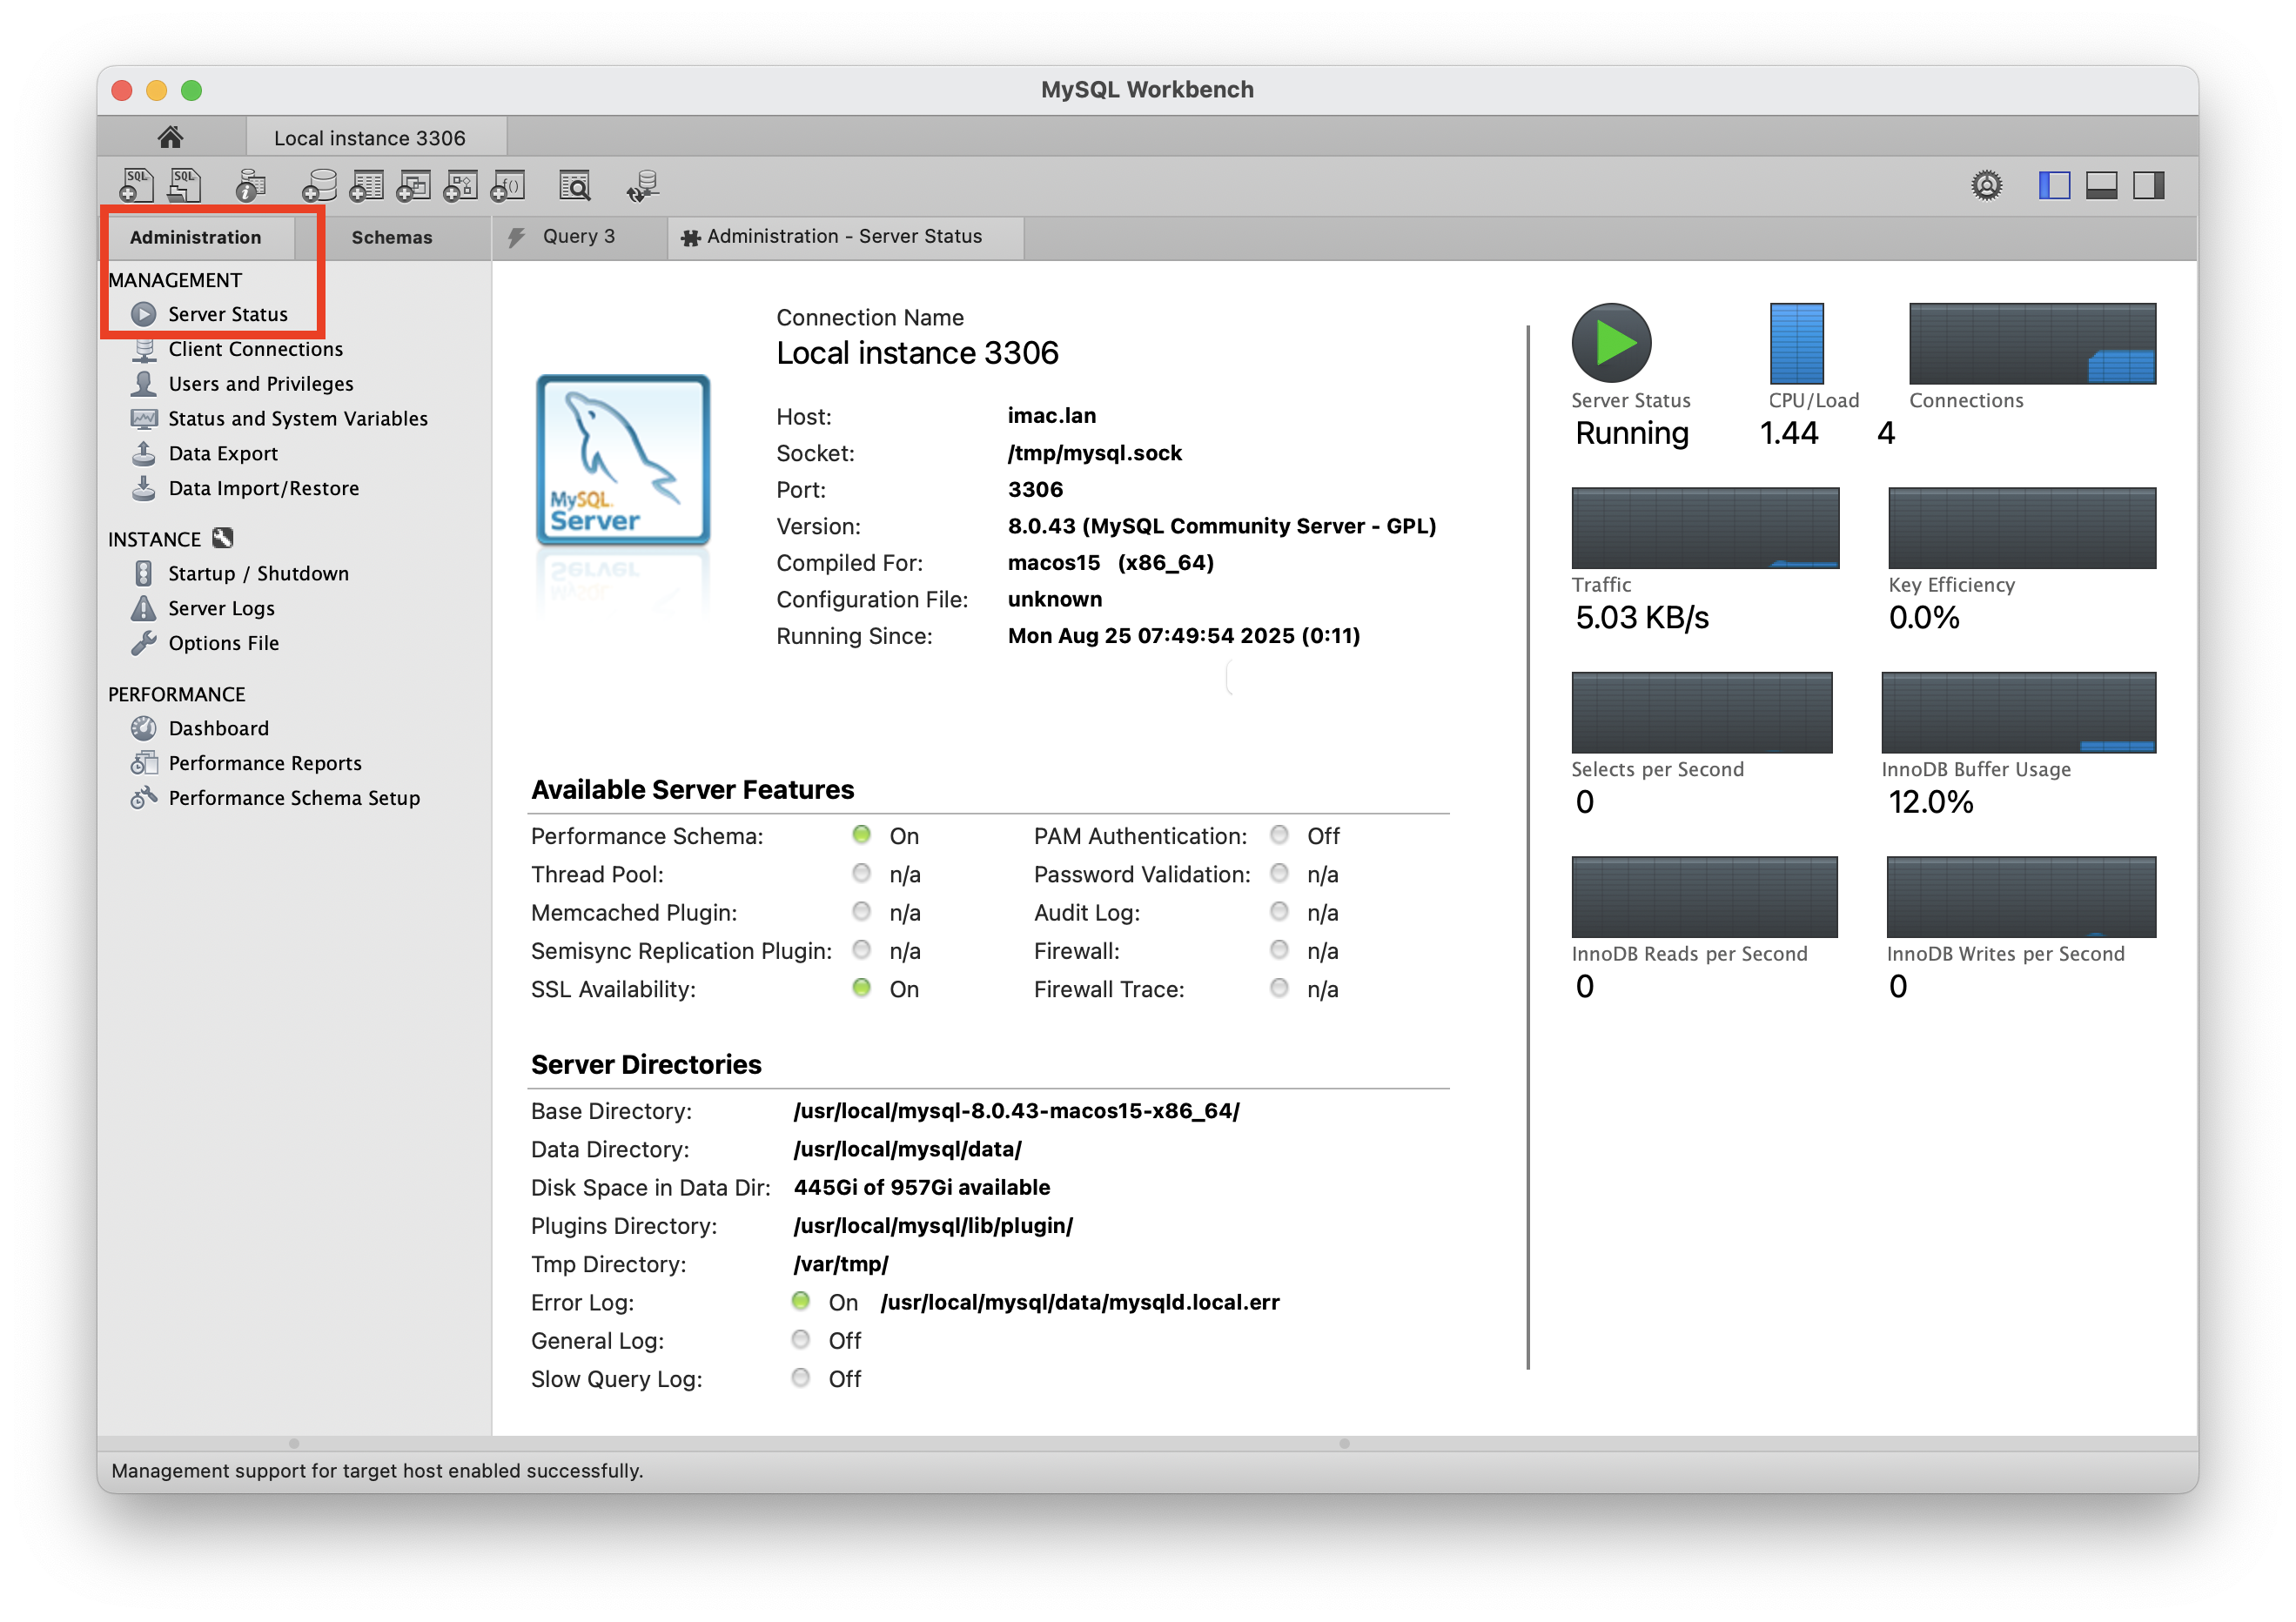Click the InnoDB Writes per Second graph

pos(2021,897)
